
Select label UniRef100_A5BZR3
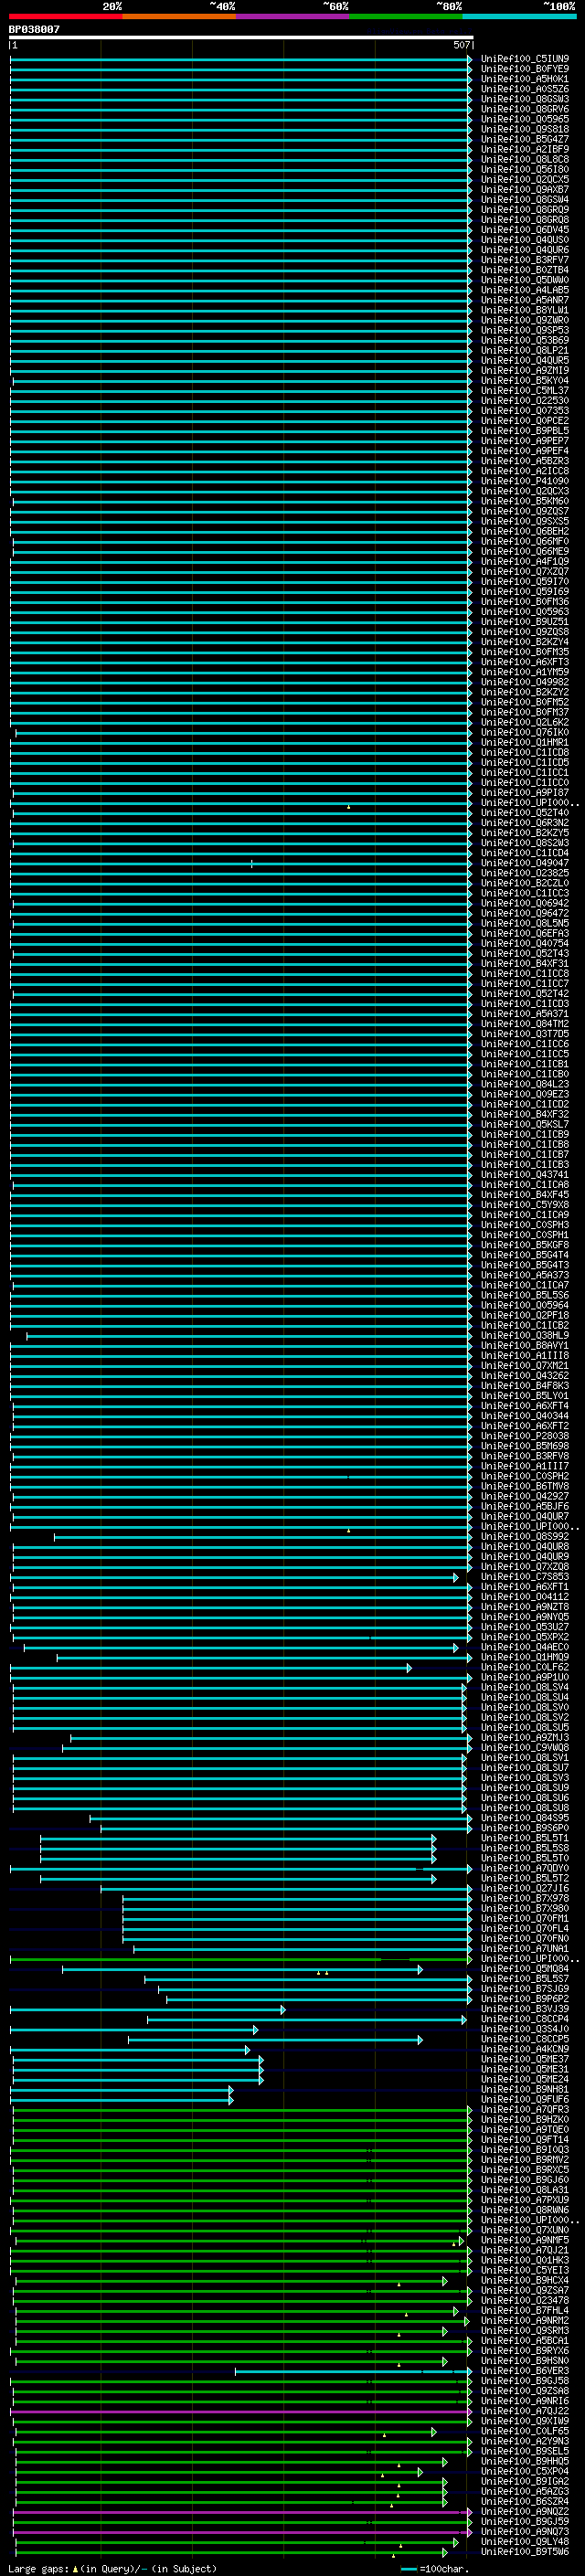525,461
